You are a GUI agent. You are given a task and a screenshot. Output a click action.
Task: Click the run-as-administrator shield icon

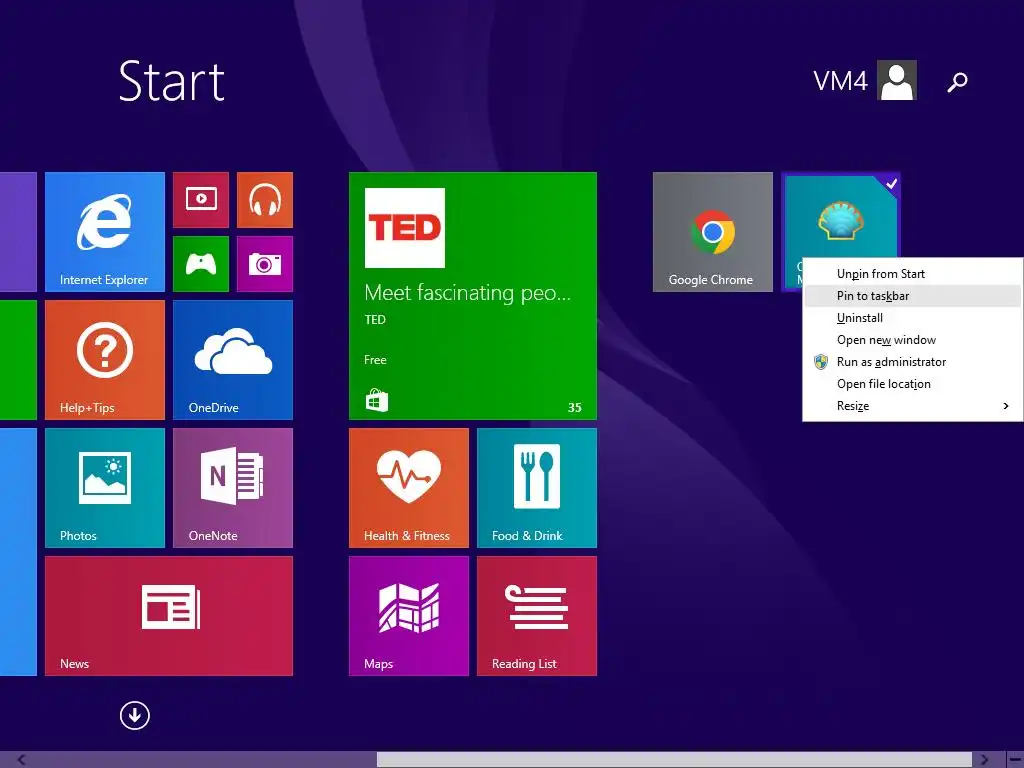point(821,362)
